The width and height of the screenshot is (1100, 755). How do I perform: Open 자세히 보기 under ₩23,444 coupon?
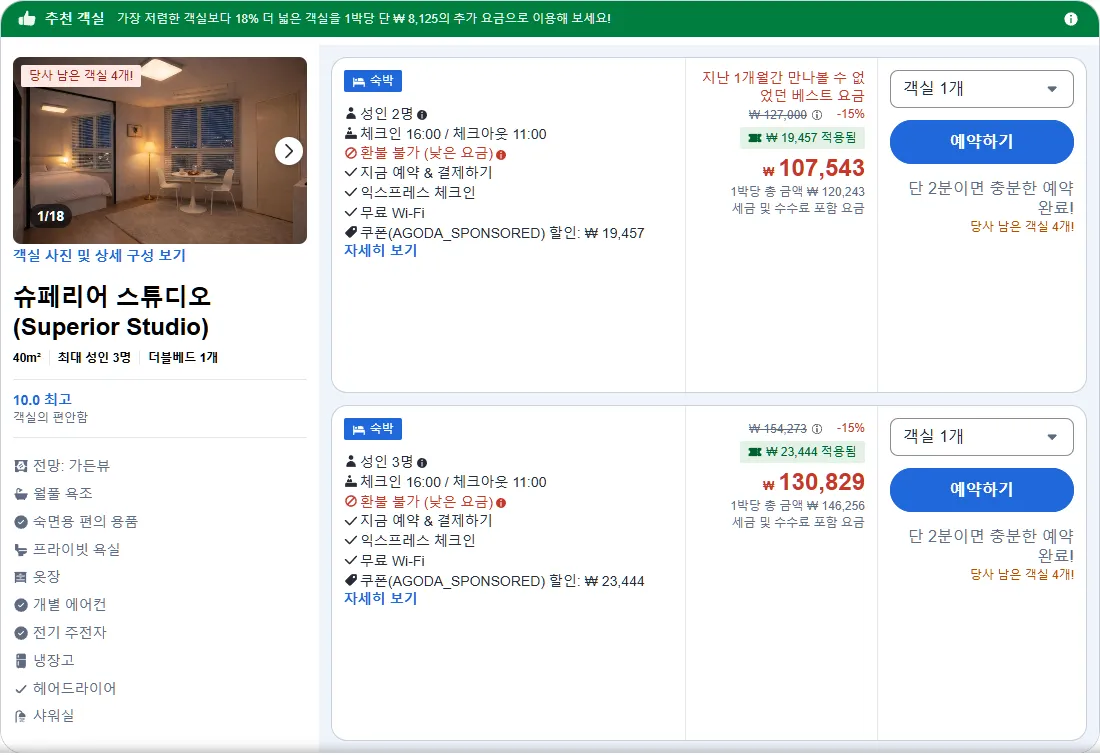tap(380, 599)
